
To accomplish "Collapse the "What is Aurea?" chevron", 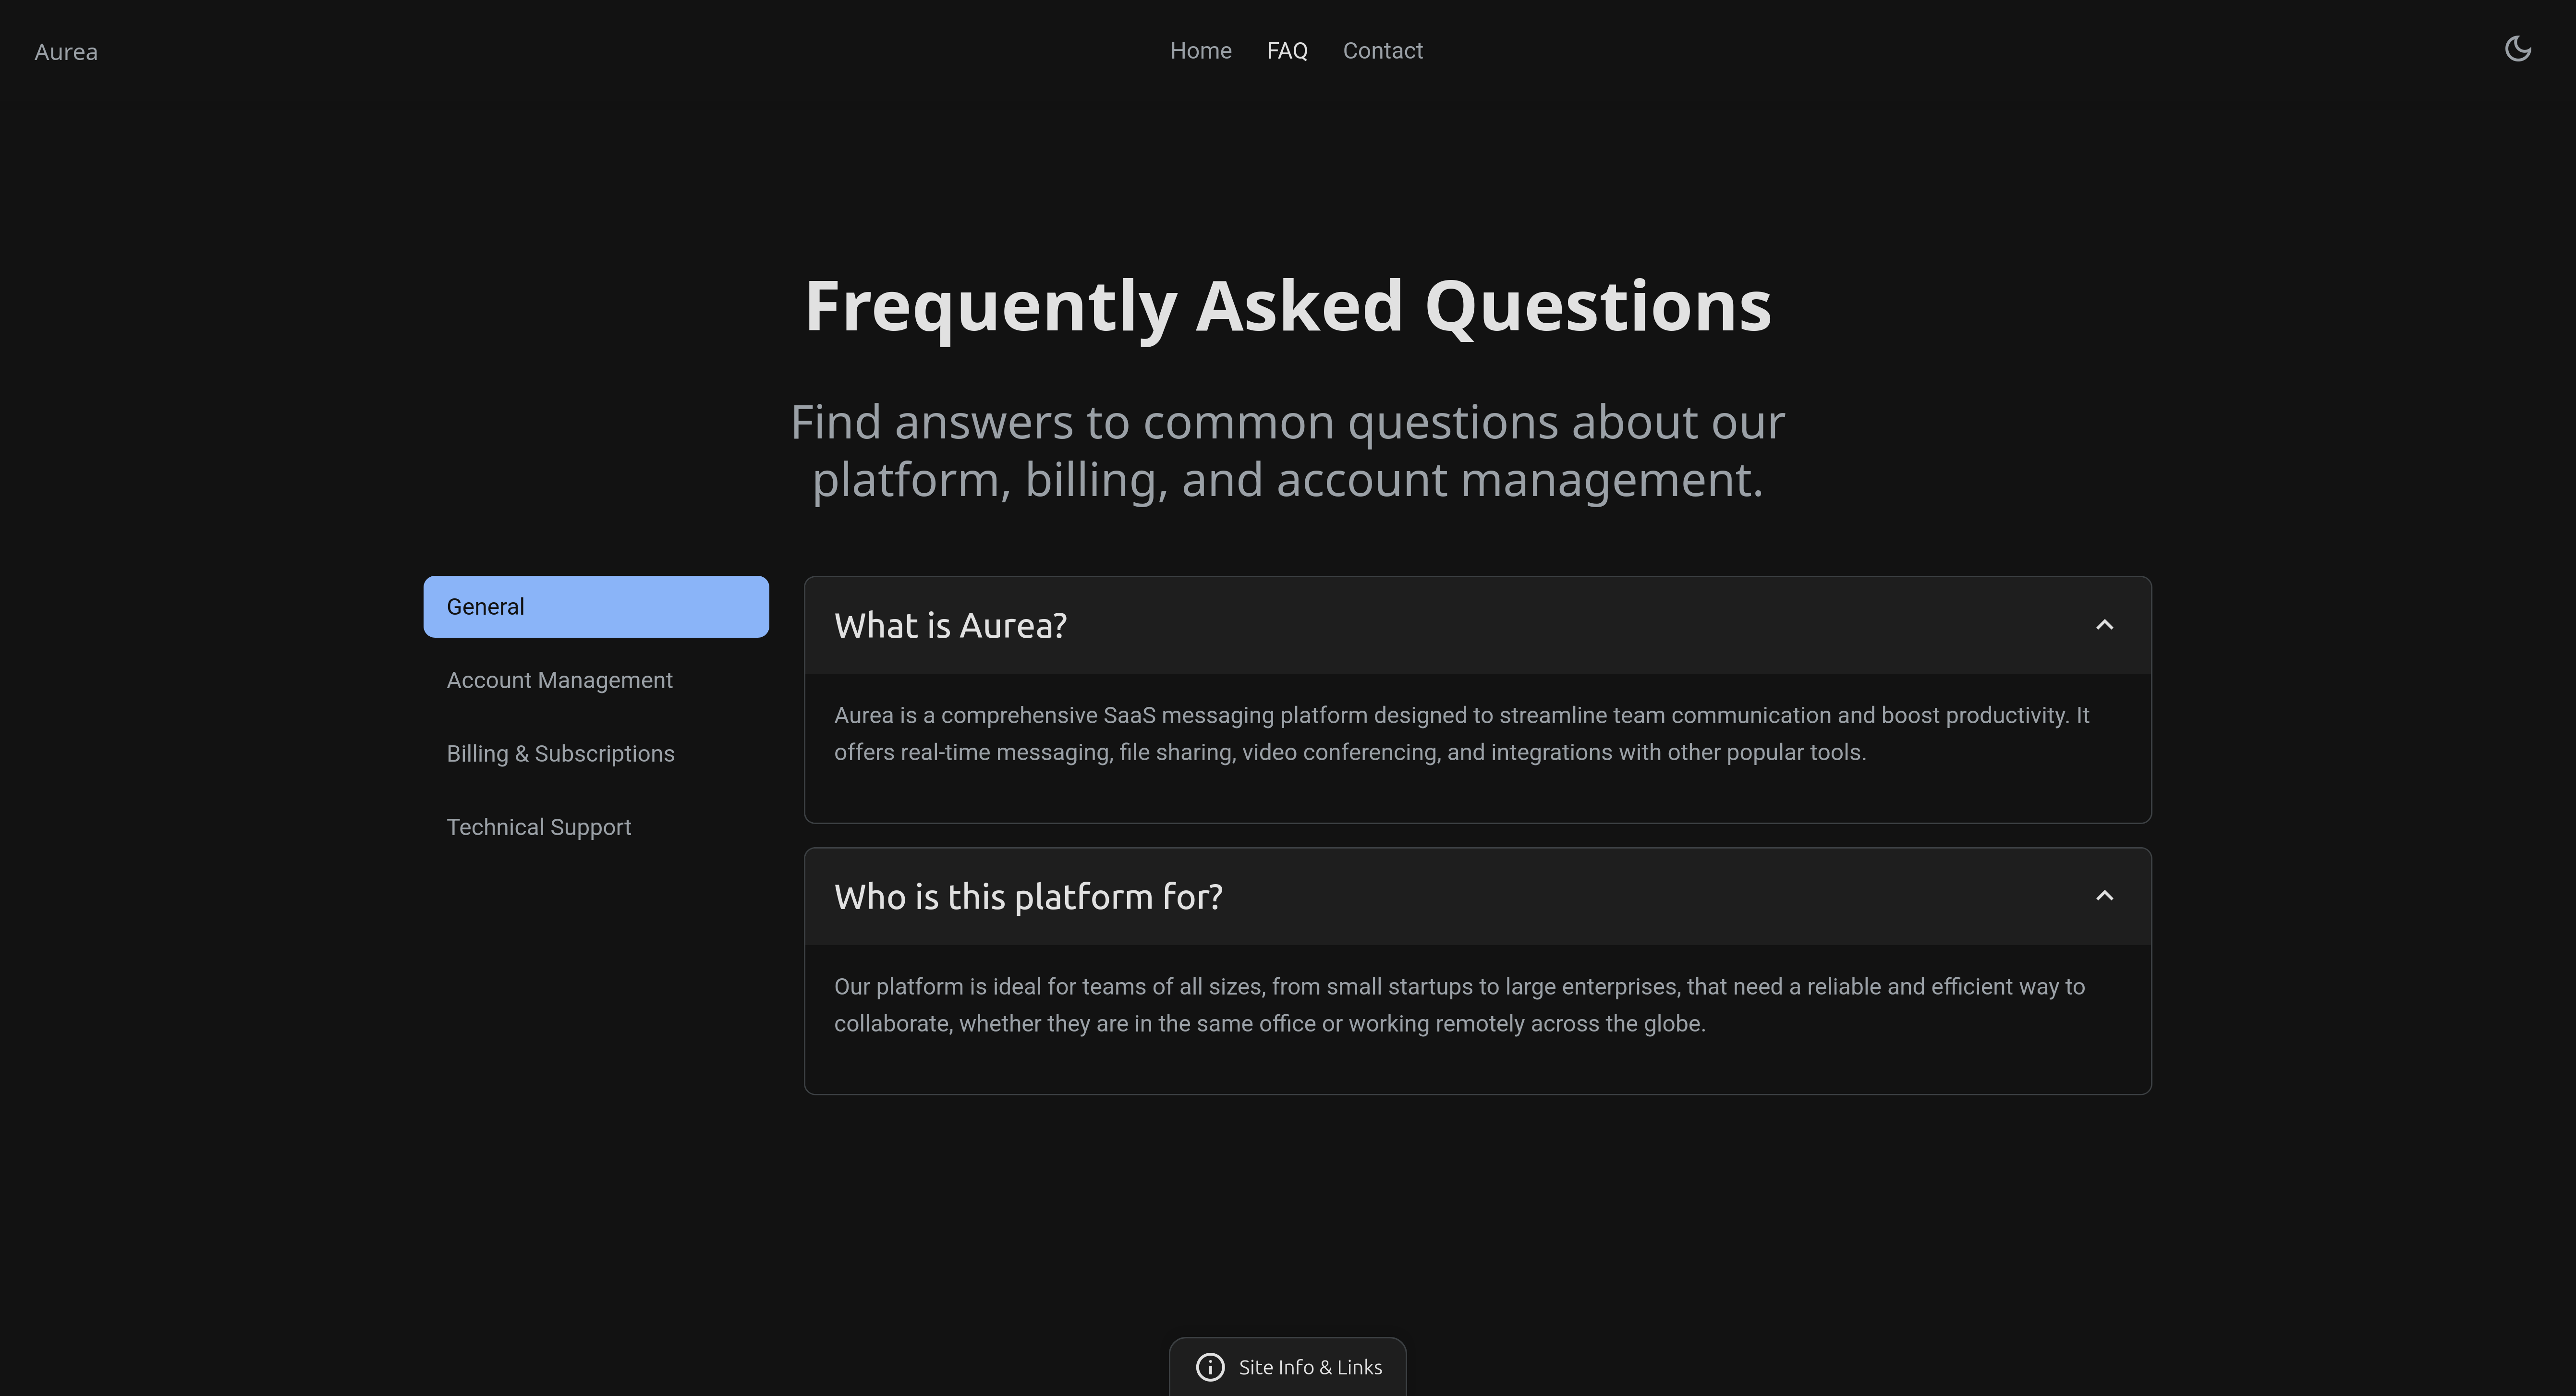I will point(2104,625).
